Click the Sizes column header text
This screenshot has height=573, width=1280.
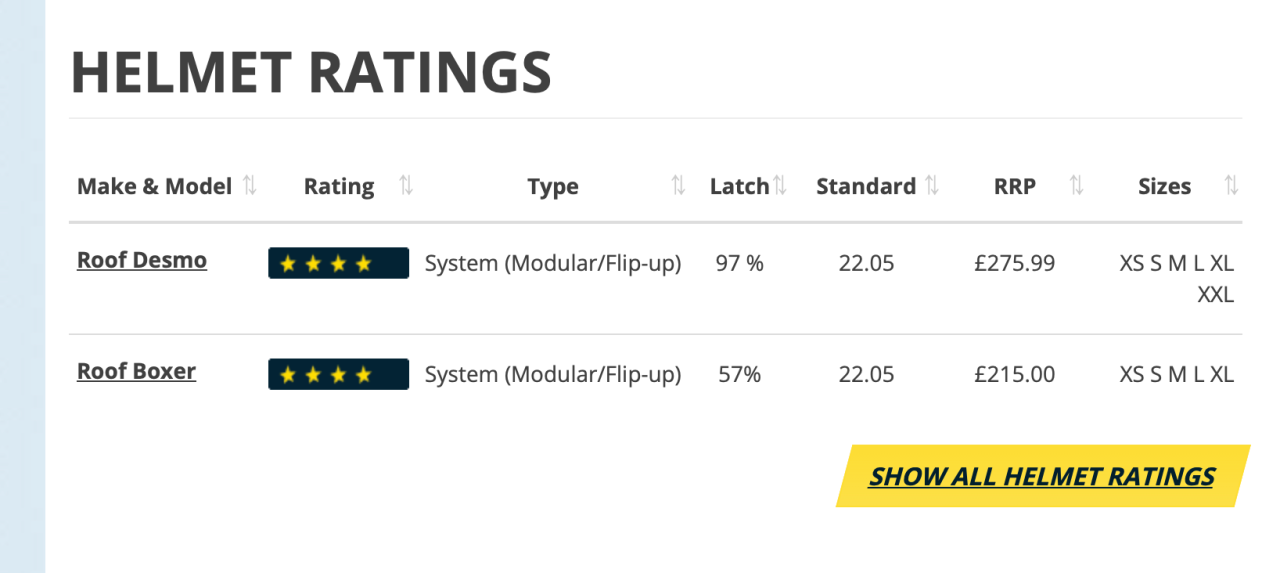pos(1164,186)
